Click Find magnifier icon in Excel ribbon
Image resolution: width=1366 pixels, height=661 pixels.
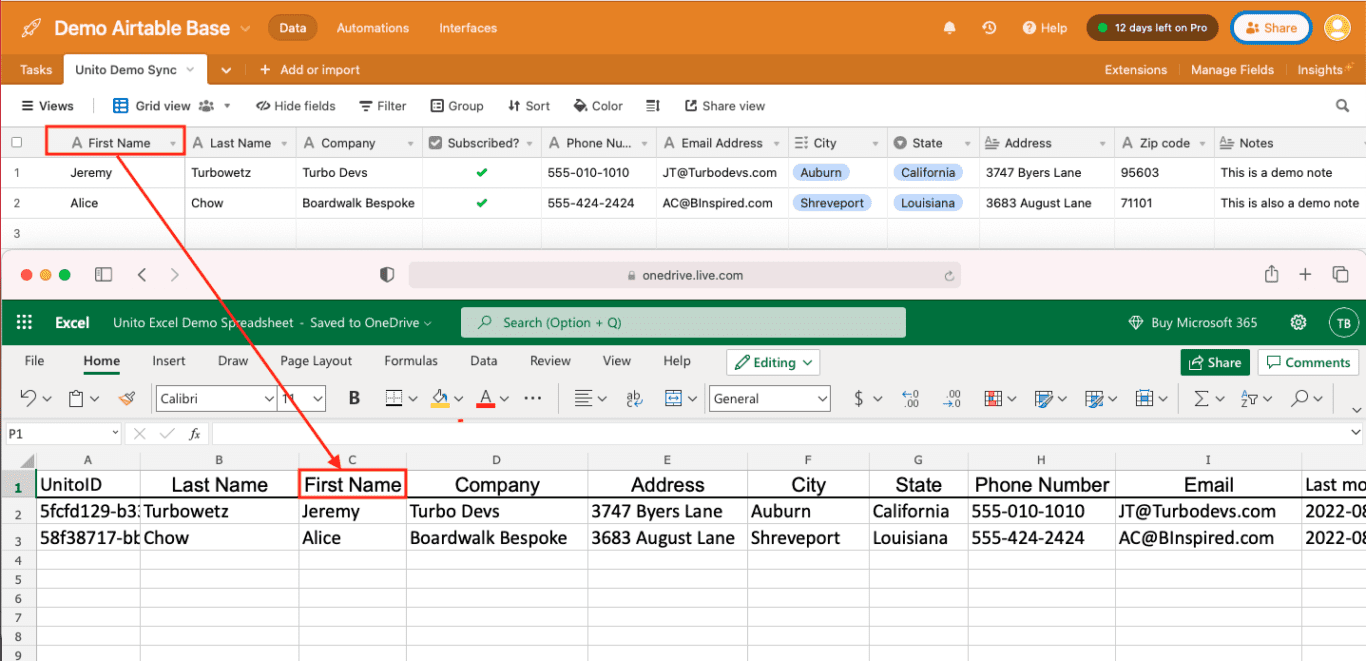pos(1299,398)
